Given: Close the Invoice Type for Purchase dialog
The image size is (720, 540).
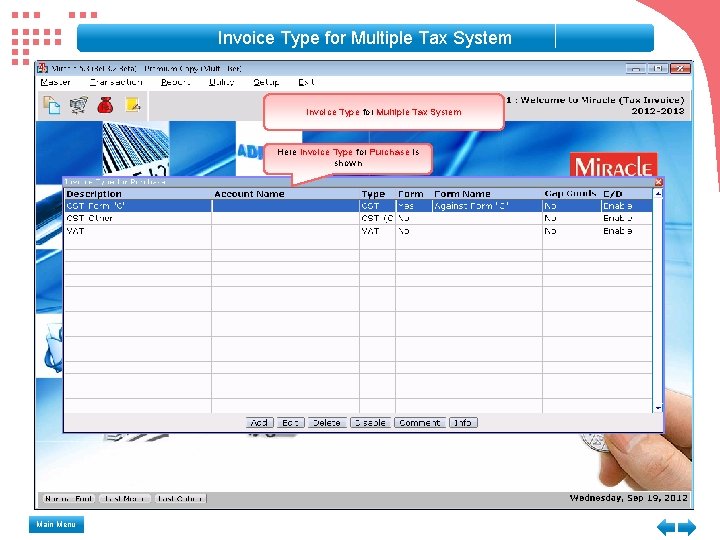Looking at the screenshot, I should 658,182.
